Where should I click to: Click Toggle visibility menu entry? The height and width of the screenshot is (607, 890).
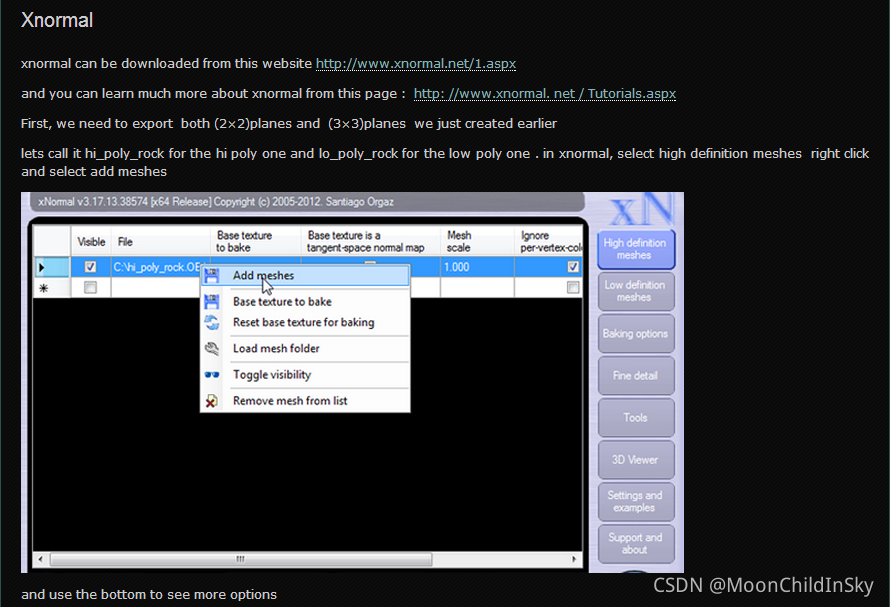(x=305, y=375)
